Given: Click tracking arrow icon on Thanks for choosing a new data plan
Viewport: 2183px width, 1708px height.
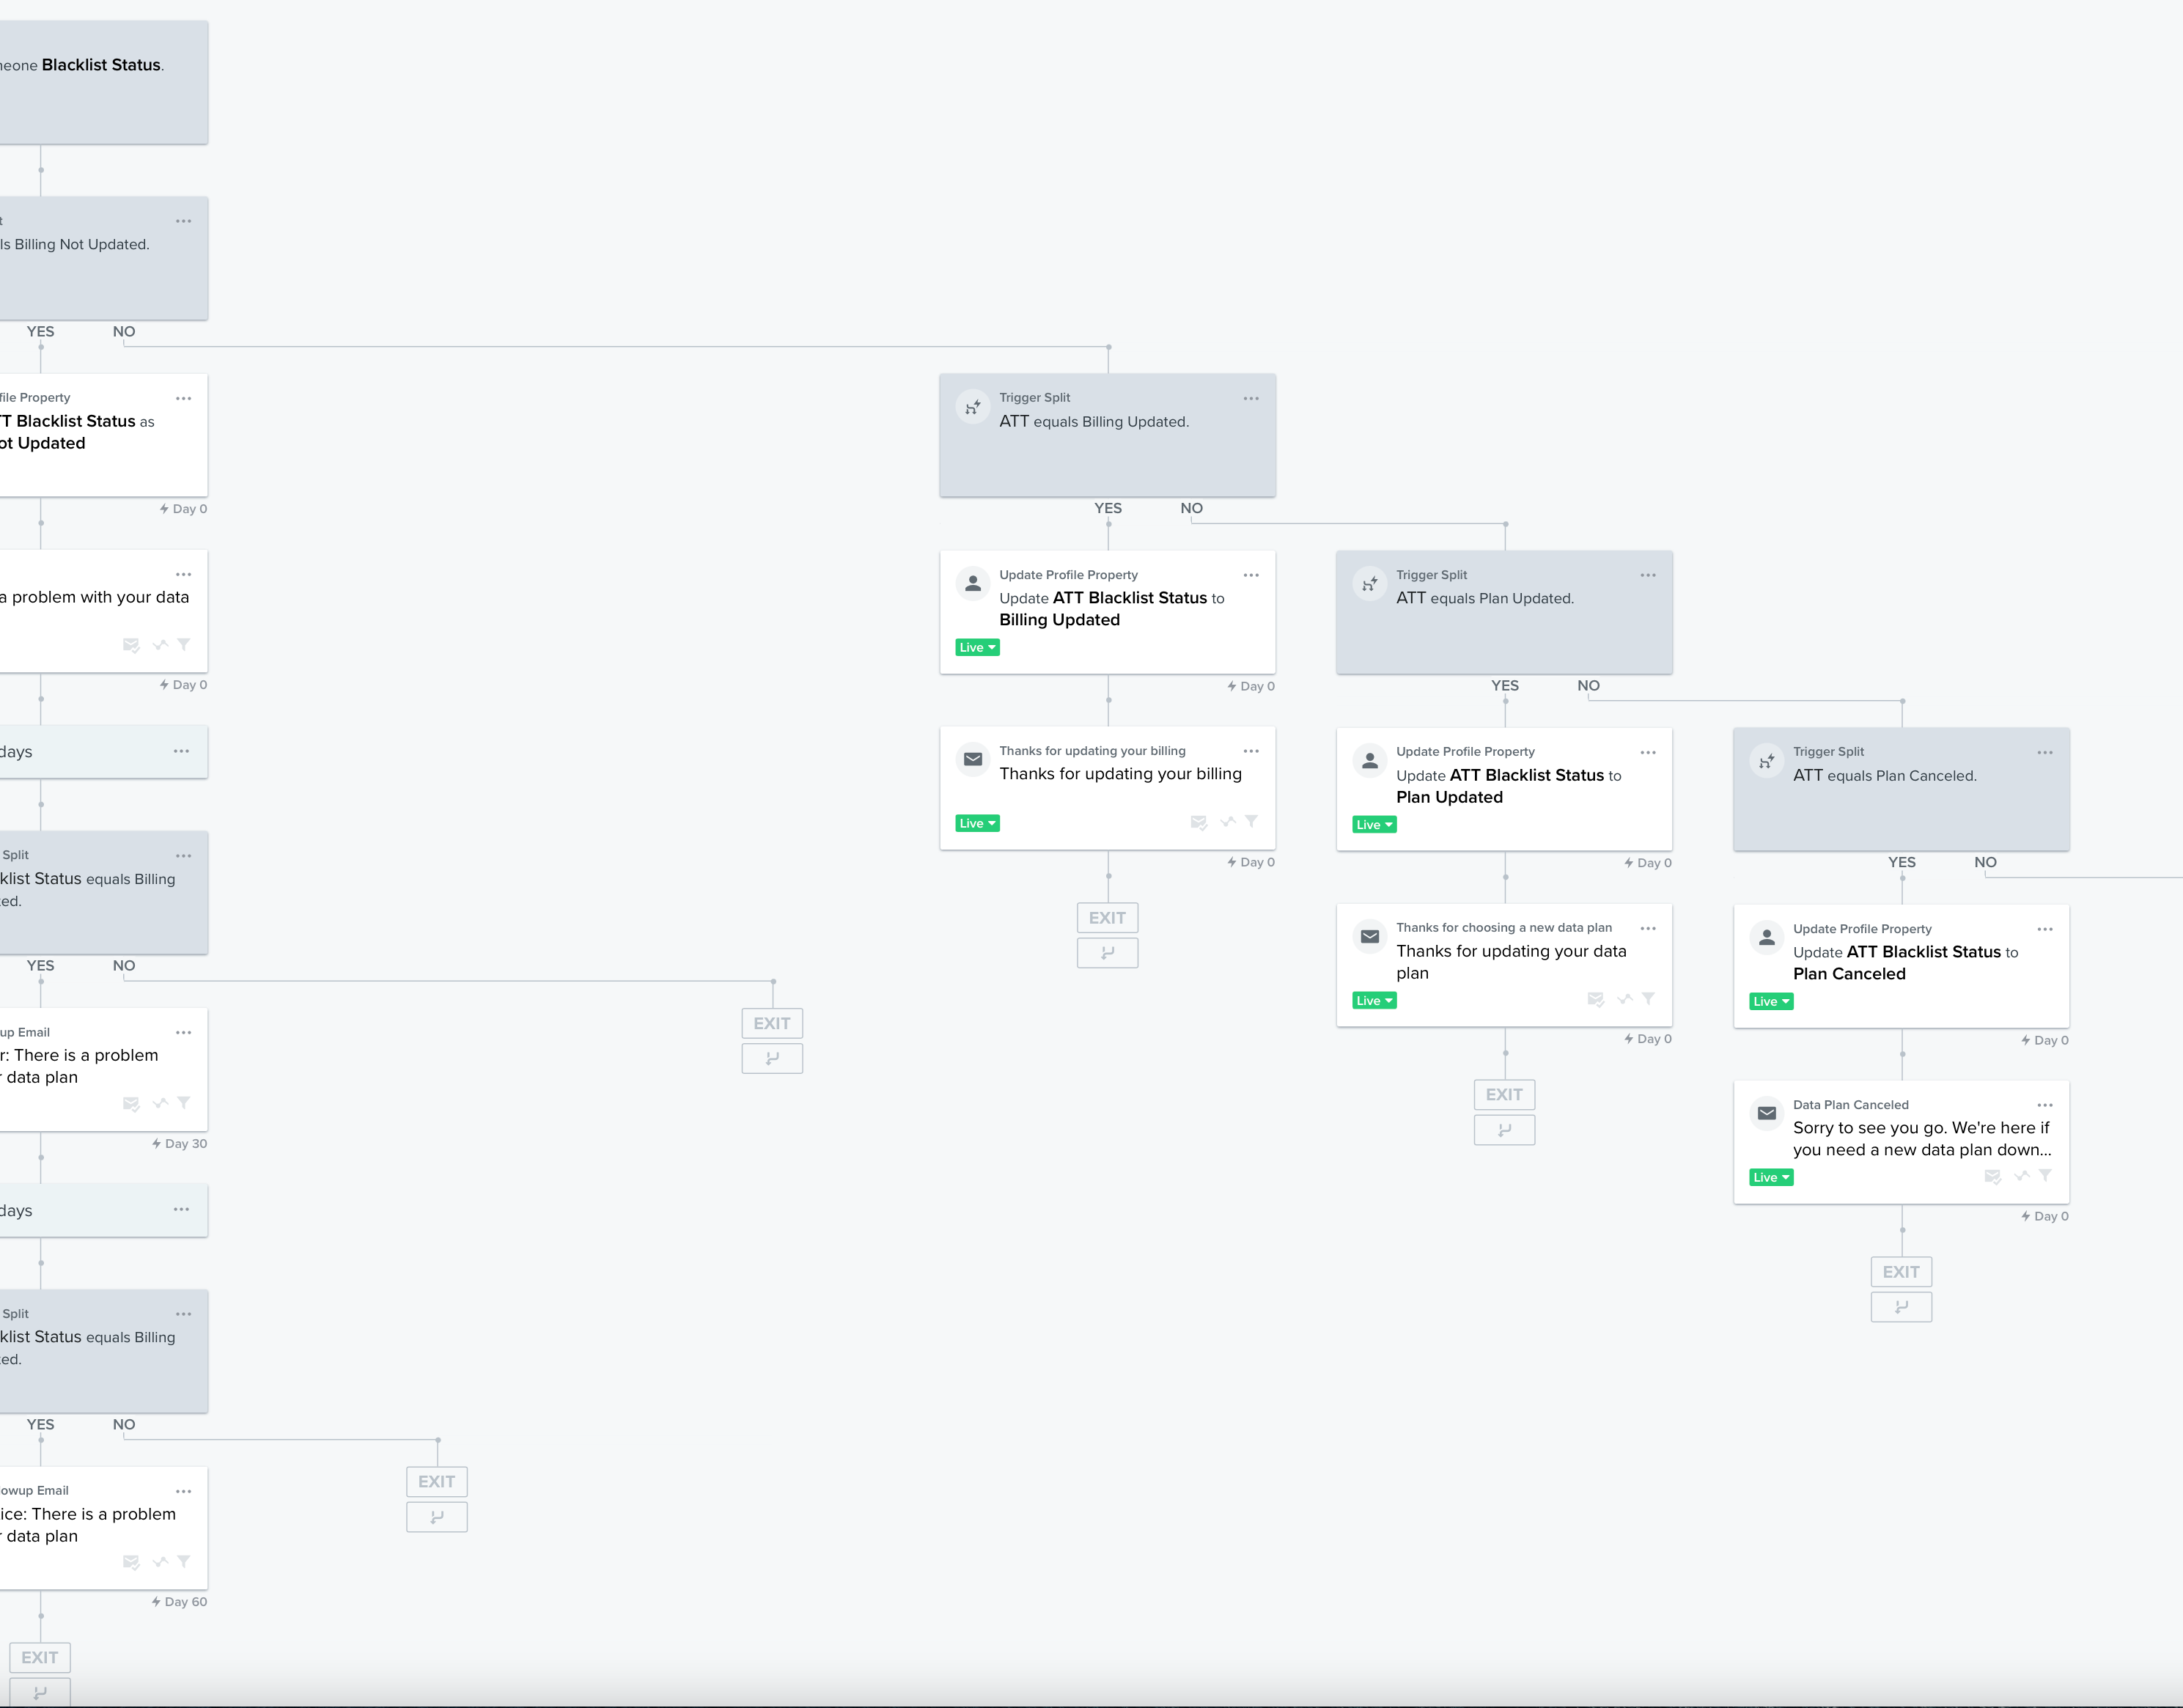Looking at the screenshot, I should [1624, 999].
